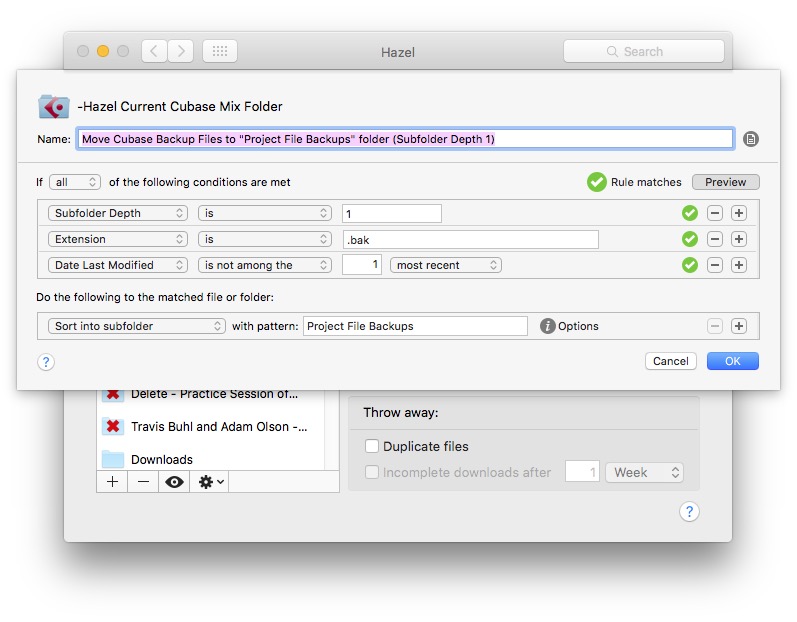
Task: Add a folder with the plus button
Action: pos(112,481)
